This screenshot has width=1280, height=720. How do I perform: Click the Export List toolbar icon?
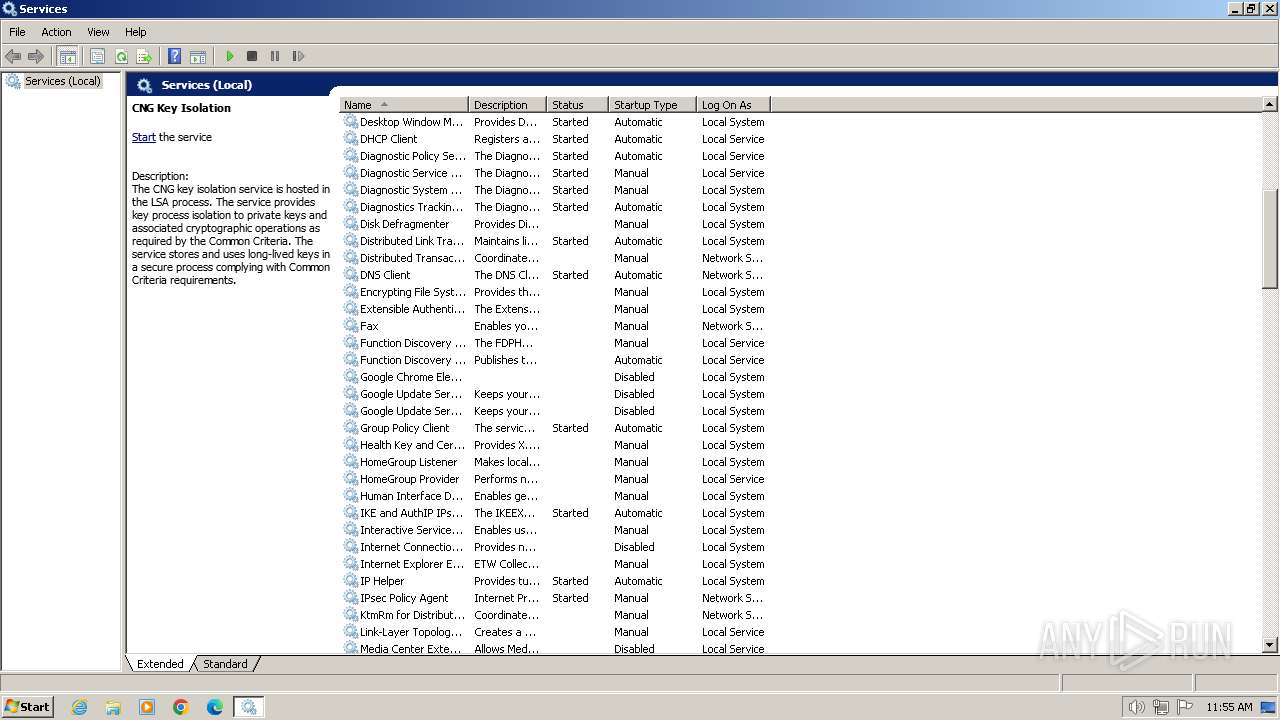coord(144,56)
